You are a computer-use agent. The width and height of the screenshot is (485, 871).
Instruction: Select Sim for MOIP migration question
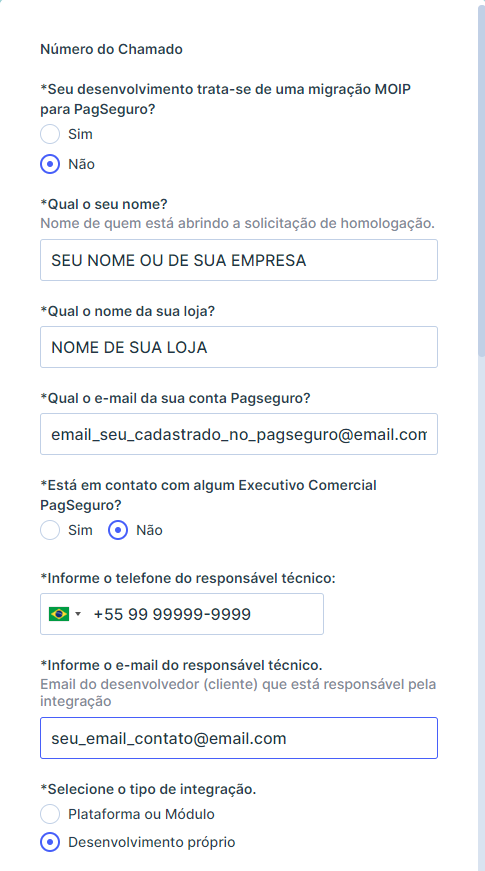(50, 134)
